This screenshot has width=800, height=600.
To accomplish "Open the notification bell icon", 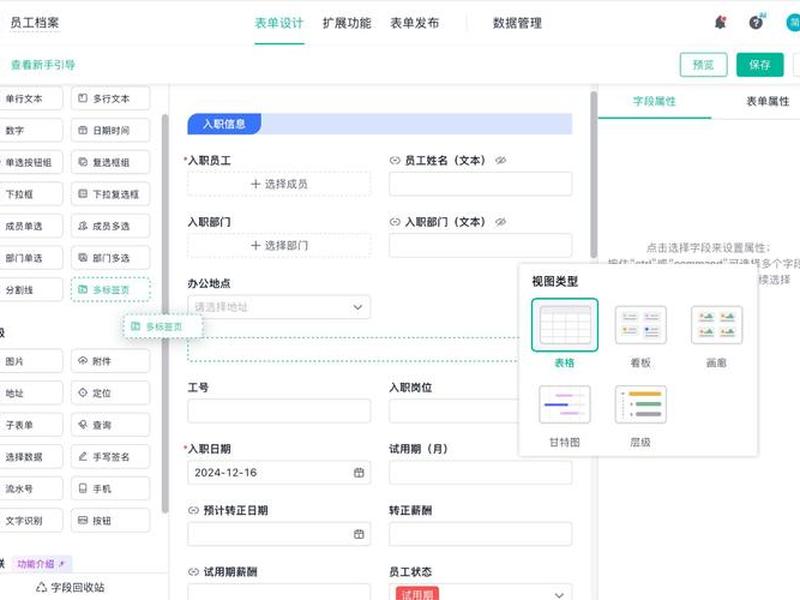I will click(x=720, y=22).
